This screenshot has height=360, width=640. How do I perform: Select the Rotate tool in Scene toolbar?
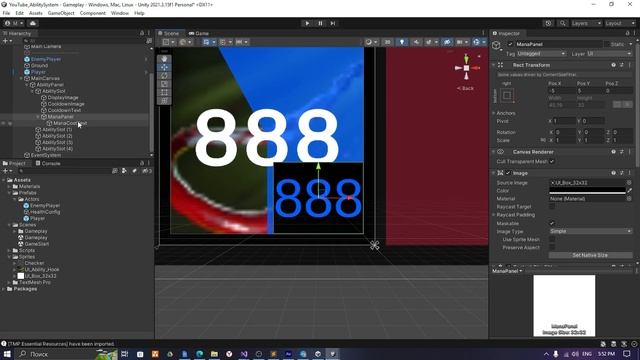point(164,76)
